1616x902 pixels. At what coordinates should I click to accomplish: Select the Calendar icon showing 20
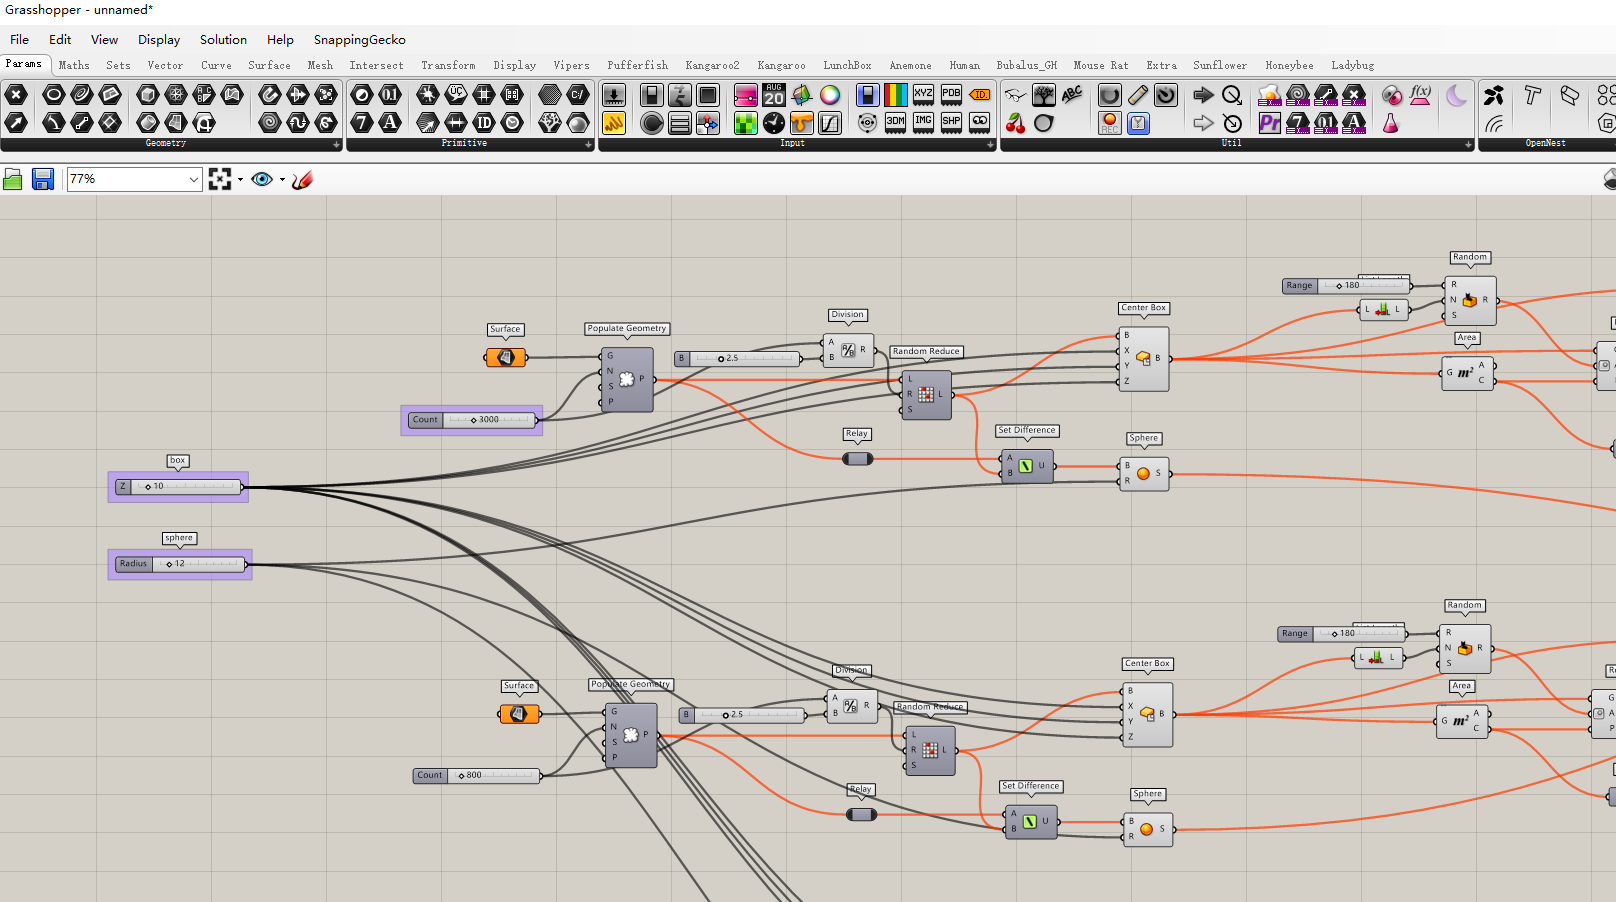(774, 95)
